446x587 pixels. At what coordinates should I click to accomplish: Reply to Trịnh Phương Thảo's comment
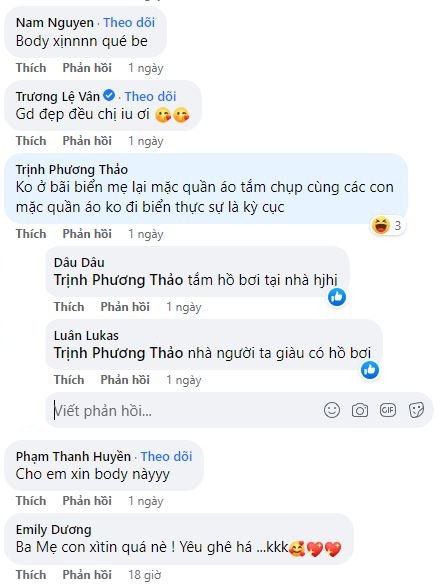(87, 234)
